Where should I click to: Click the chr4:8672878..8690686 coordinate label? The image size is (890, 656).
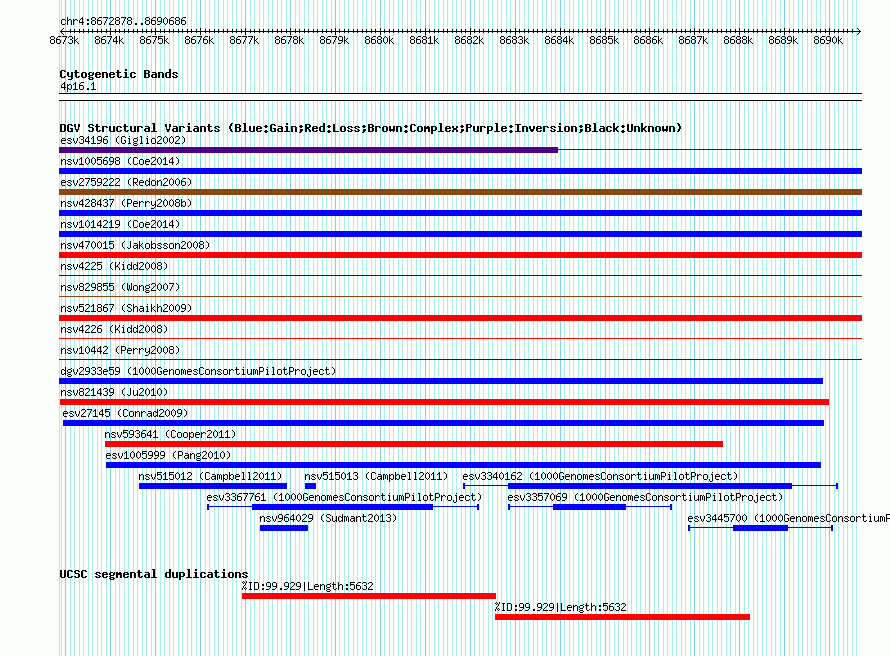(123, 21)
